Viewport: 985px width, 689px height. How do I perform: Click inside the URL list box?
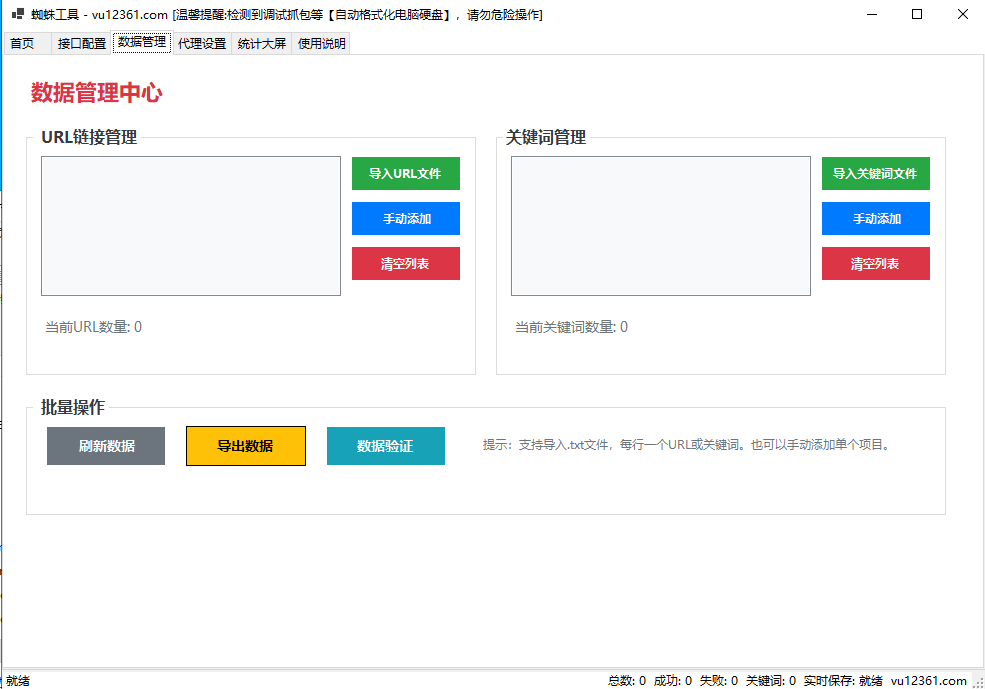(x=190, y=226)
